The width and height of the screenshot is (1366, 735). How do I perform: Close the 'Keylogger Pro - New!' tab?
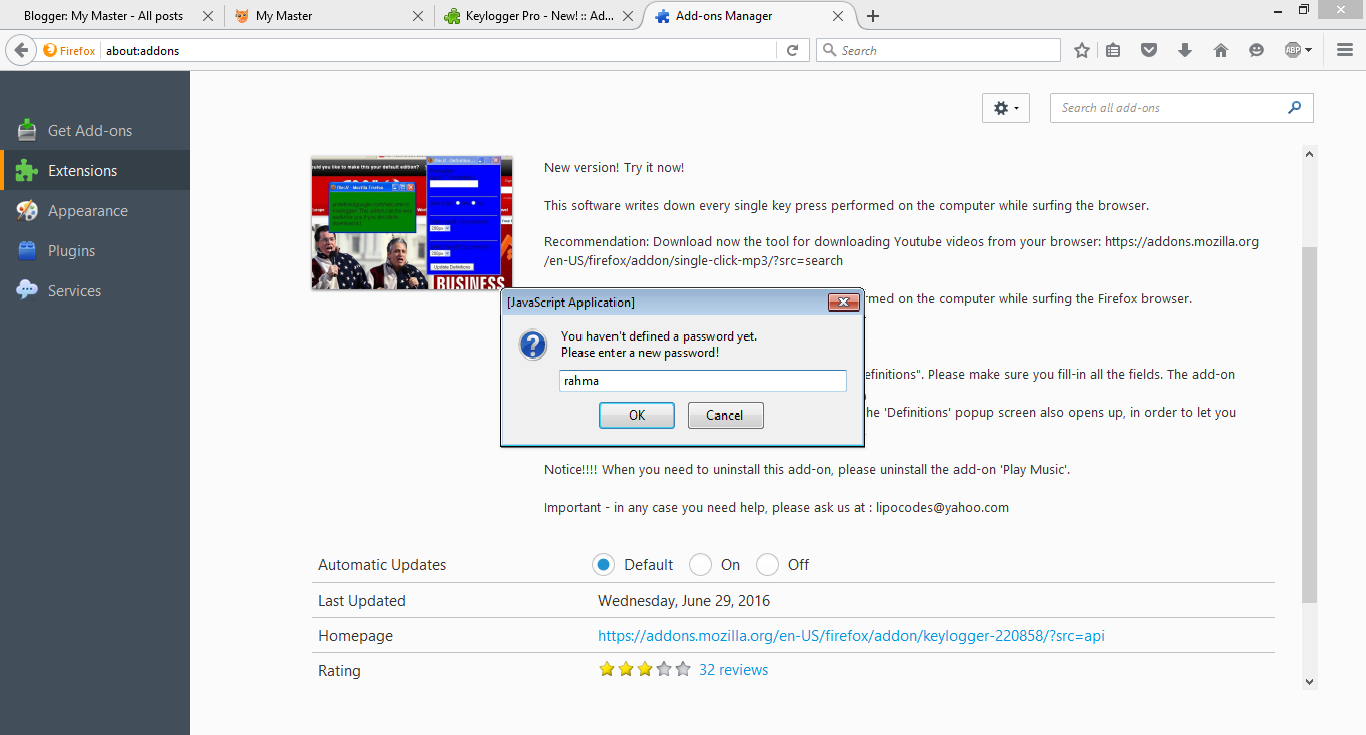tap(629, 16)
